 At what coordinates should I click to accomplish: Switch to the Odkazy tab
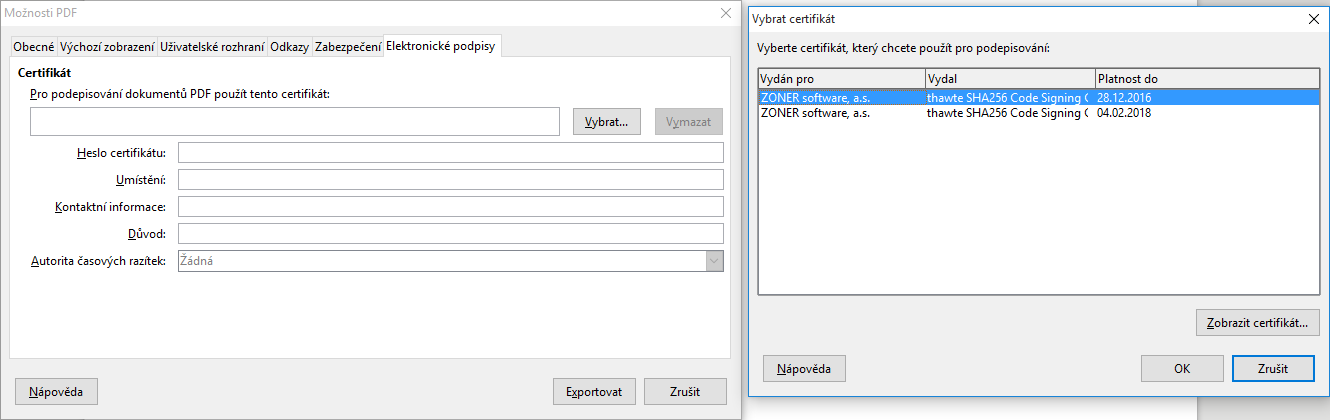(289, 46)
